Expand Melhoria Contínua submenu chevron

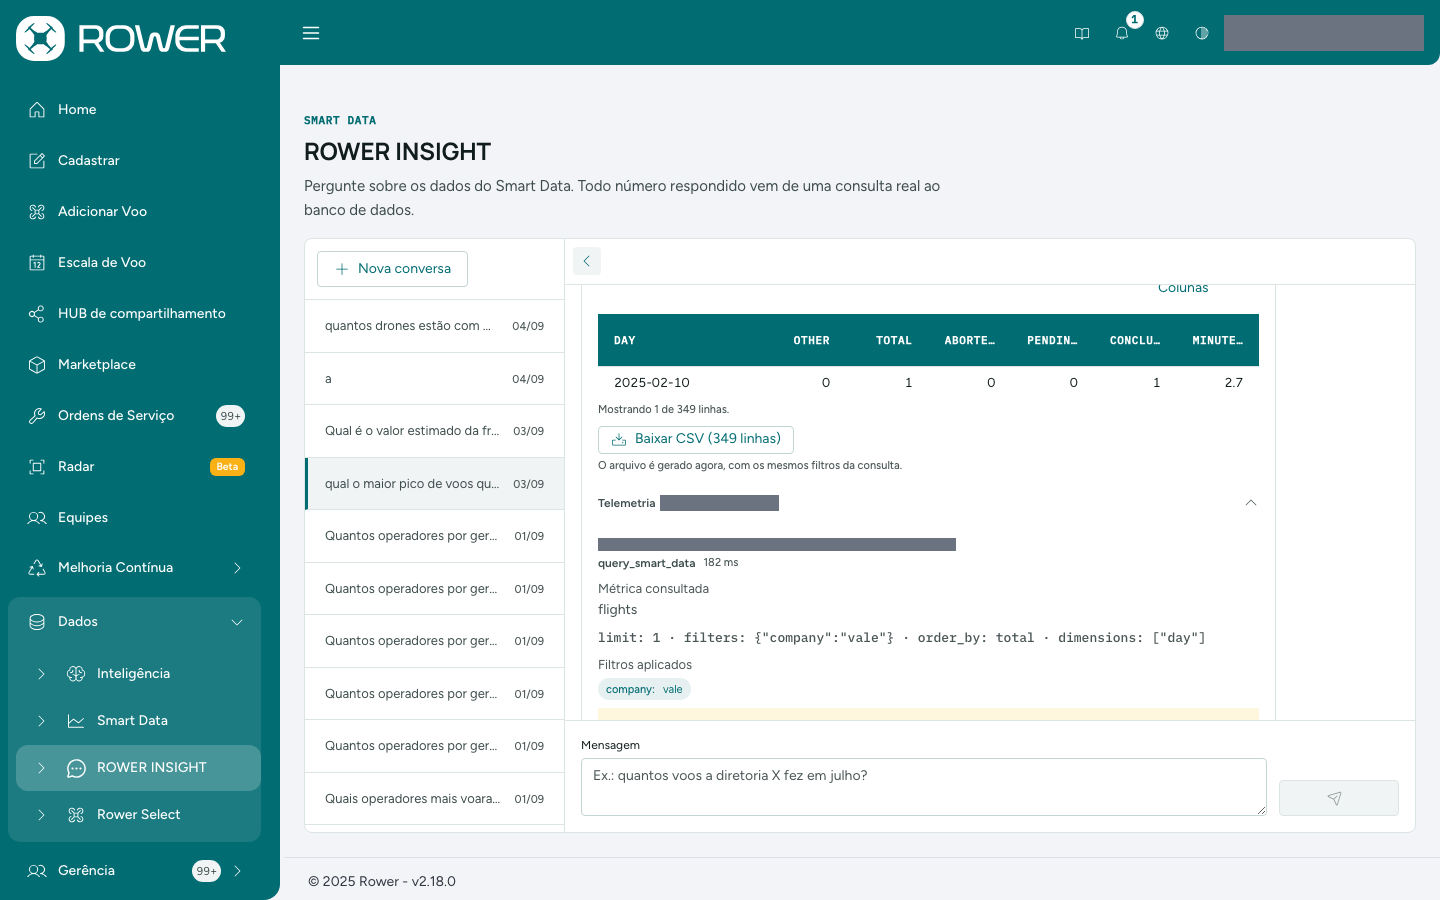(x=237, y=567)
